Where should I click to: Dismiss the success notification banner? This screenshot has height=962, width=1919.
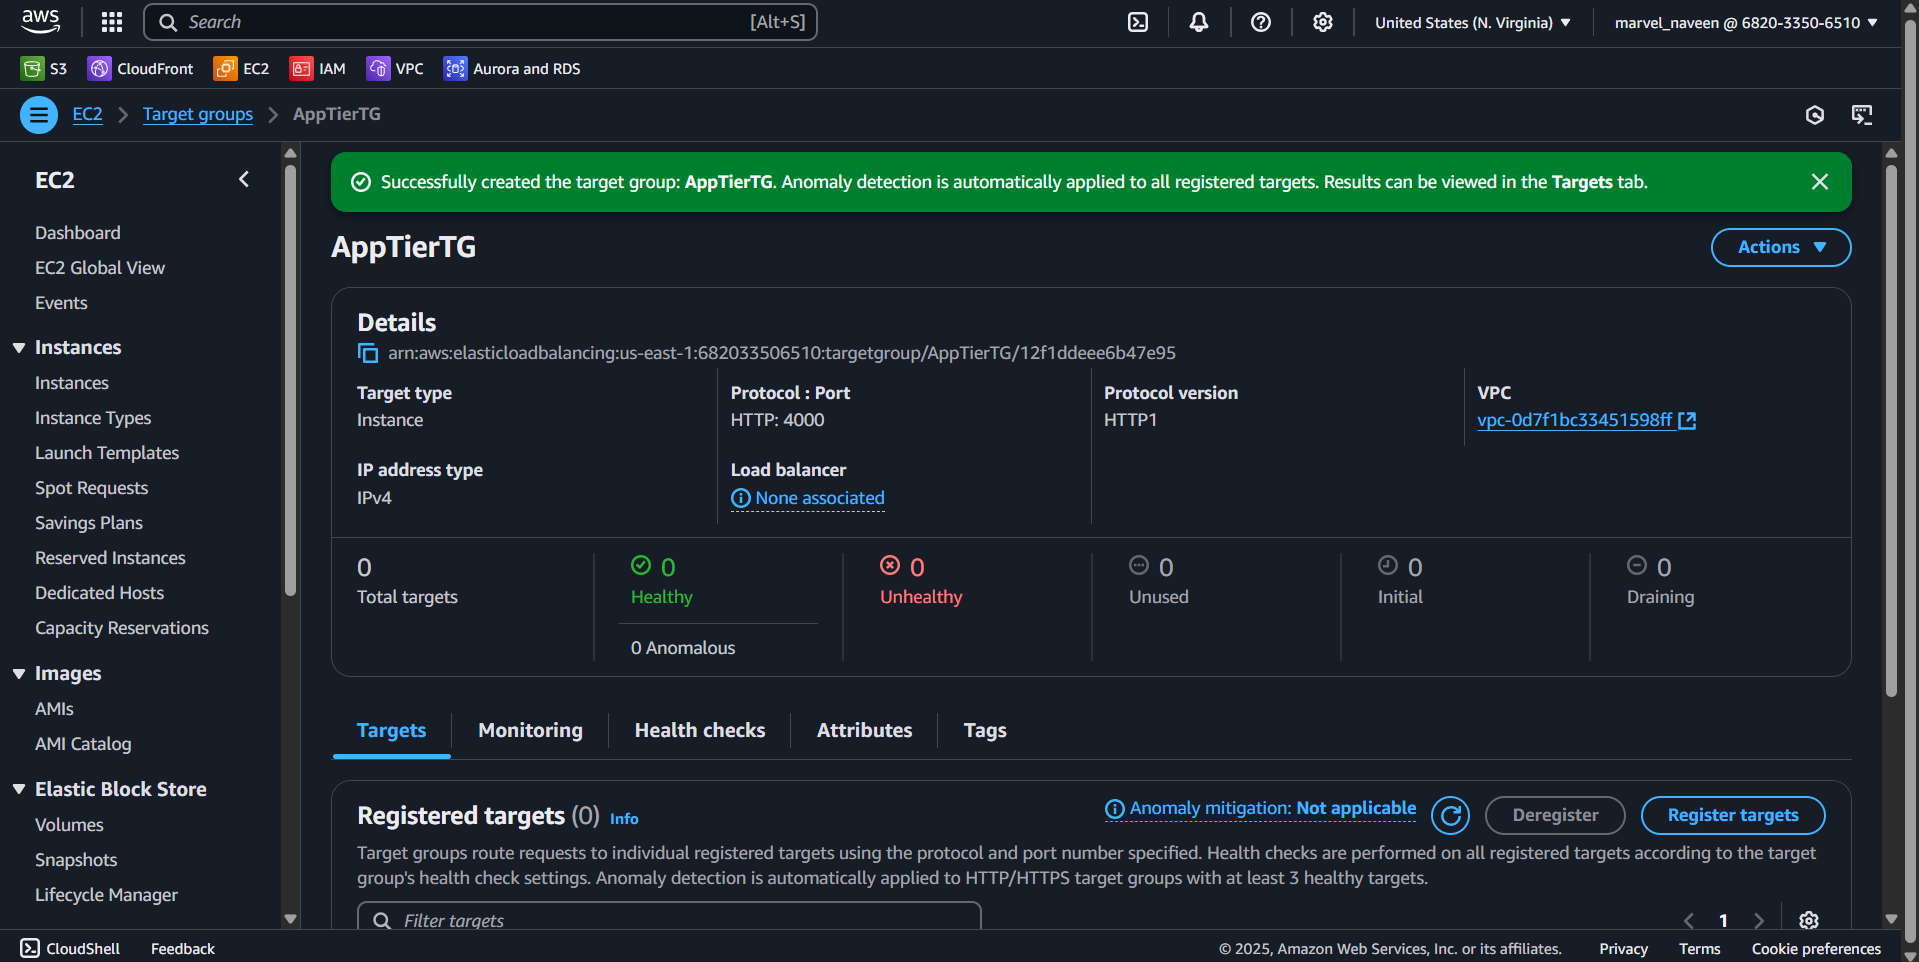click(x=1820, y=182)
